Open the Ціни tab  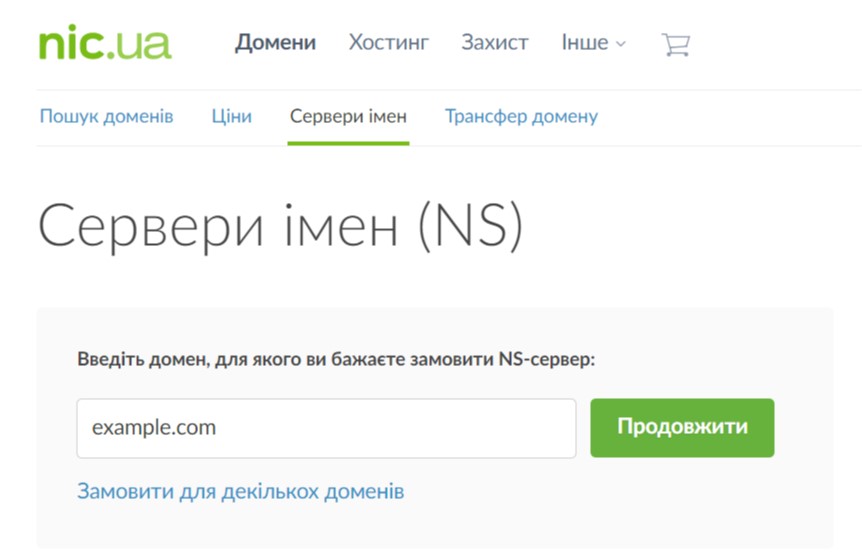[231, 116]
